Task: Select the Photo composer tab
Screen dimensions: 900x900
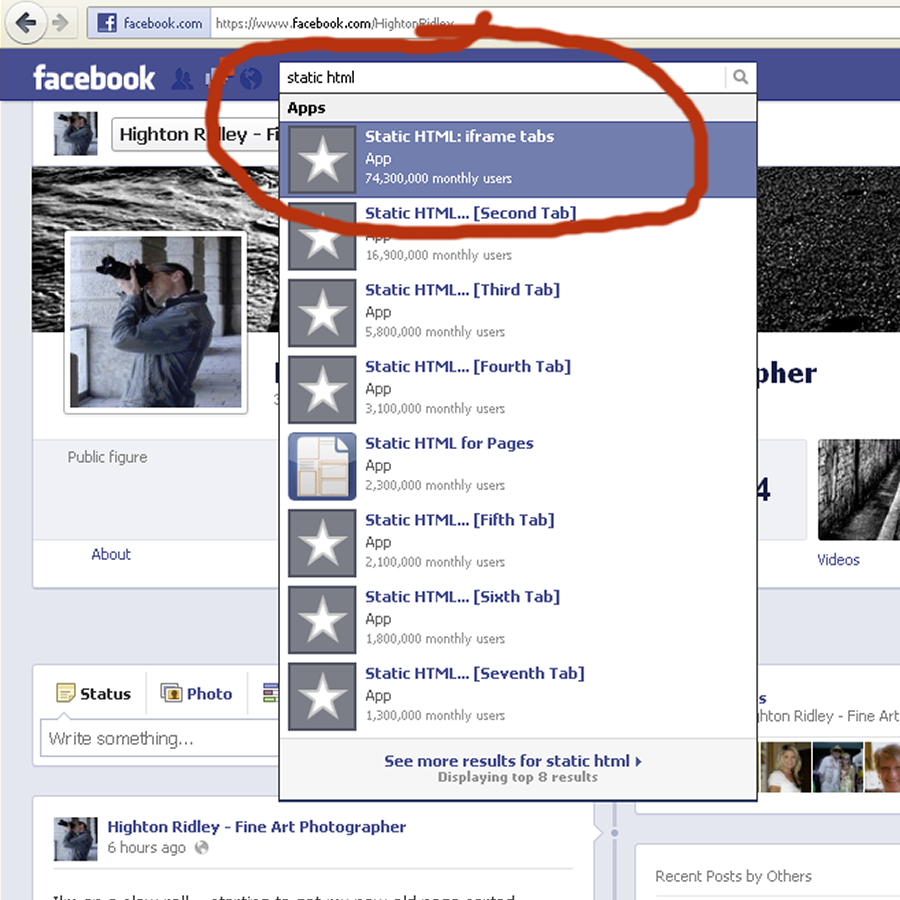Action: click(x=196, y=693)
